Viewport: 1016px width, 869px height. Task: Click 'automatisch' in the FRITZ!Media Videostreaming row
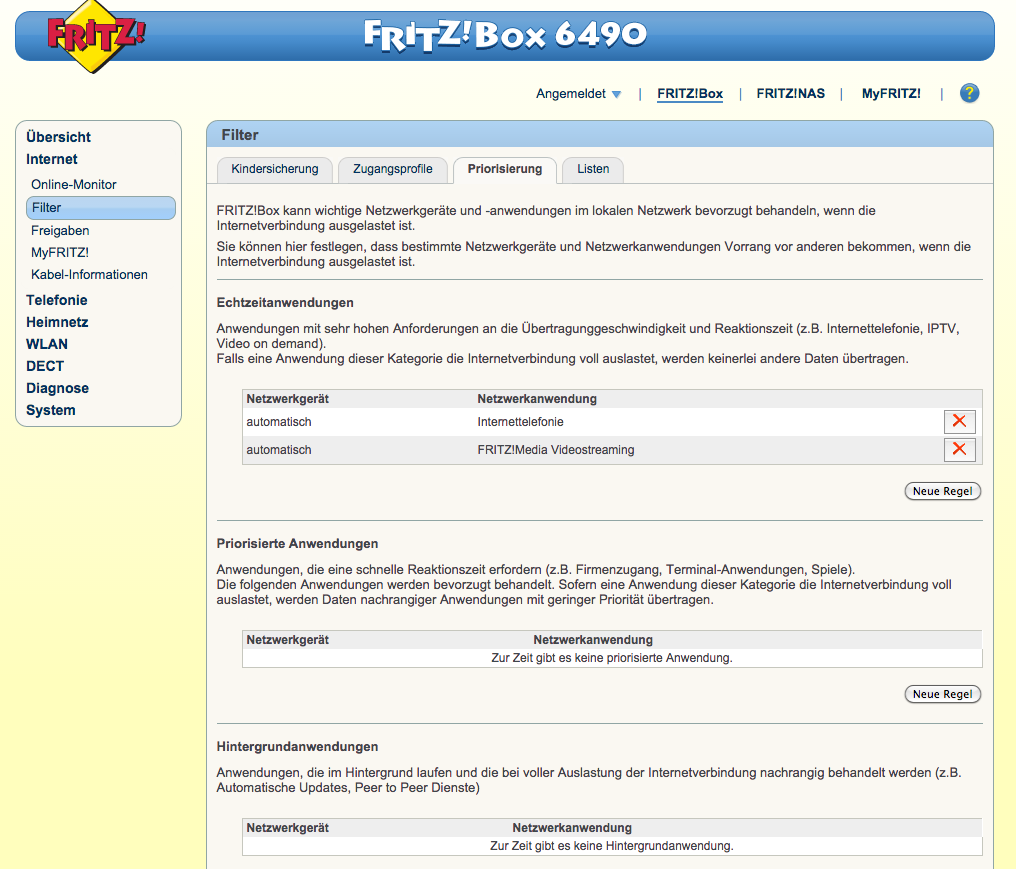pos(279,450)
